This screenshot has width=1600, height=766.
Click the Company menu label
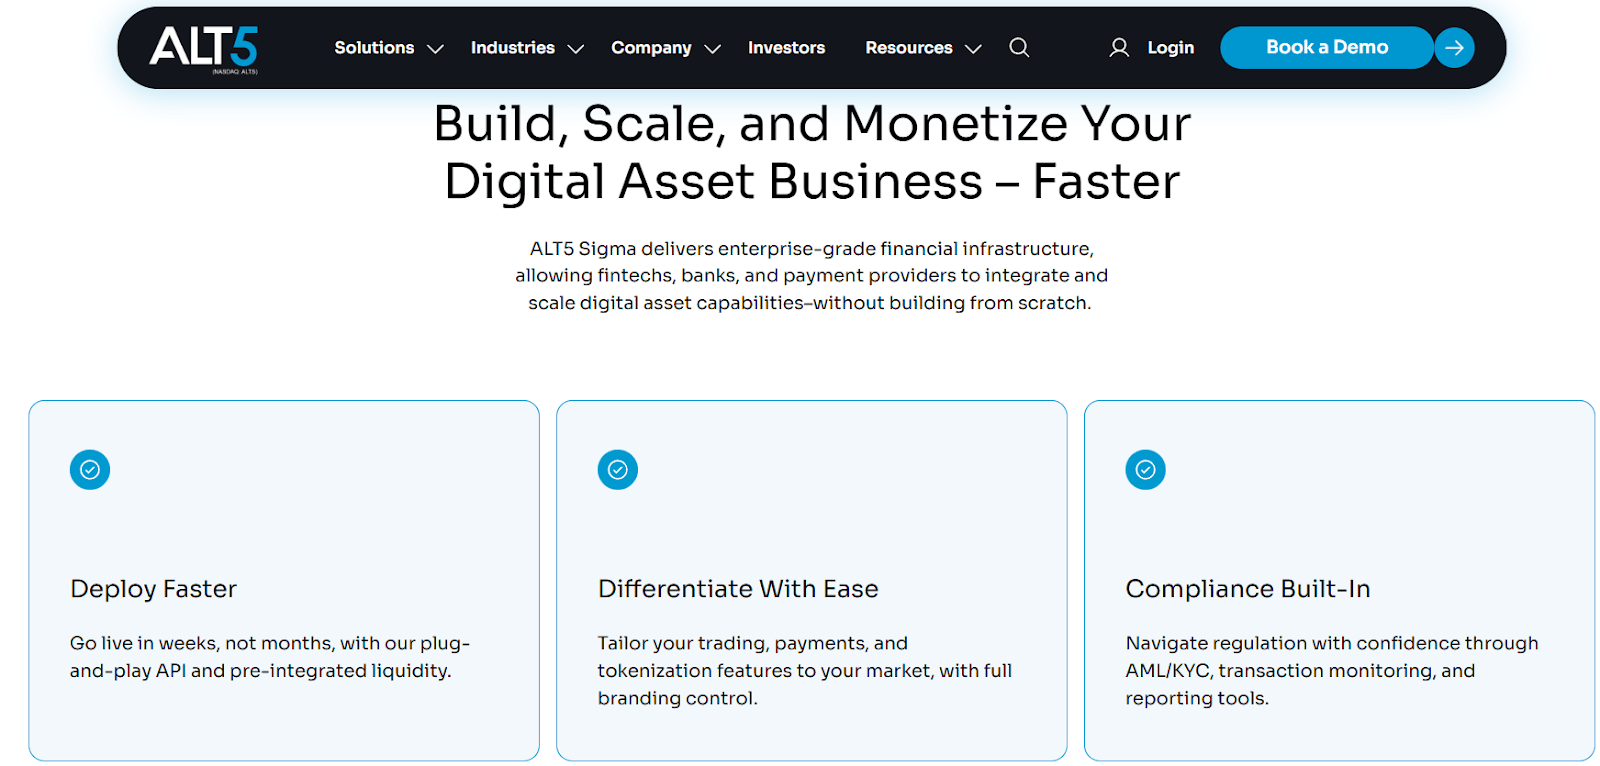coord(651,48)
